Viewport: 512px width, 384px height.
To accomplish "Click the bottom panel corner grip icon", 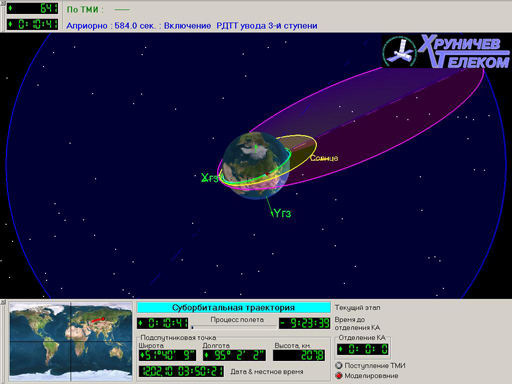I will click(x=3, y=302).
